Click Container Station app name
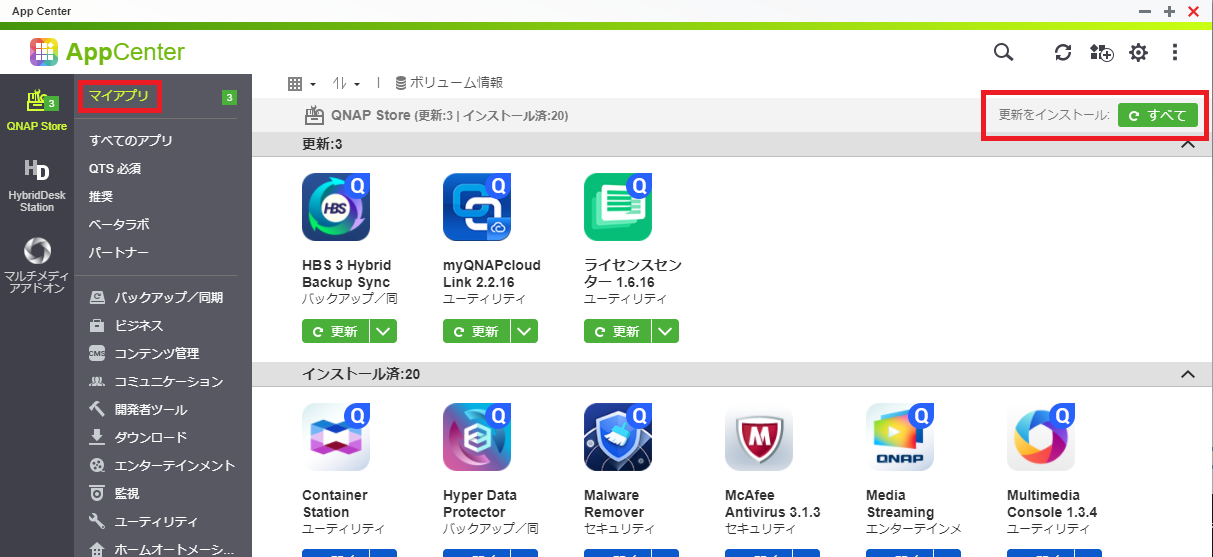The height and width of the screenshot is (557, 1213). [335, 504]
